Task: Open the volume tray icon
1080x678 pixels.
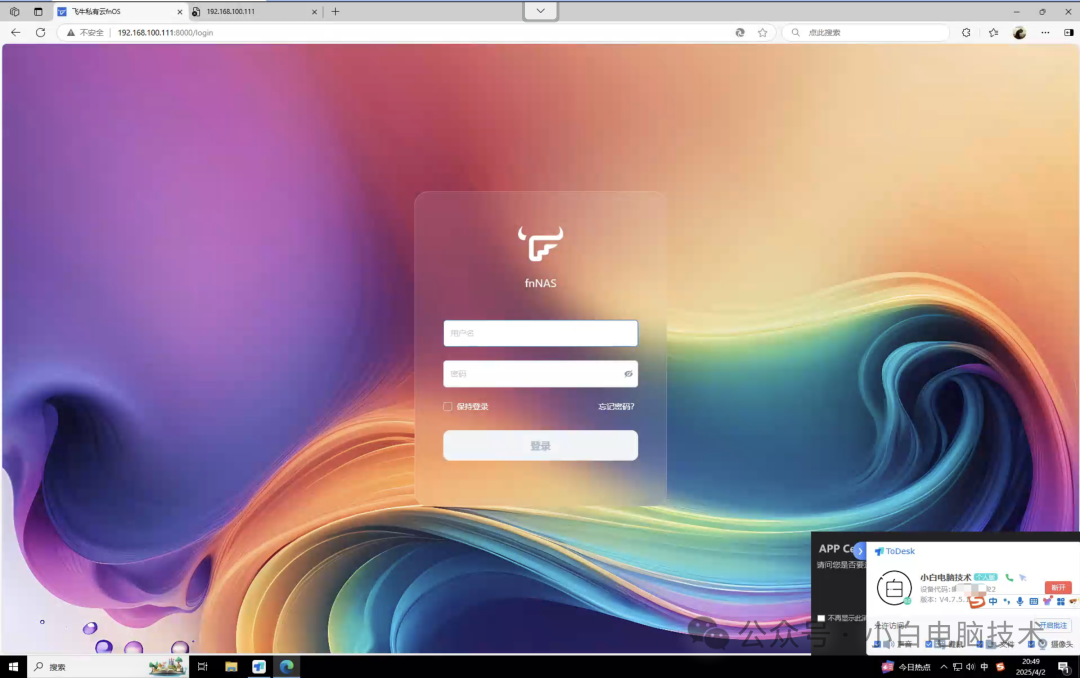Action: click(x=970, y=667)
